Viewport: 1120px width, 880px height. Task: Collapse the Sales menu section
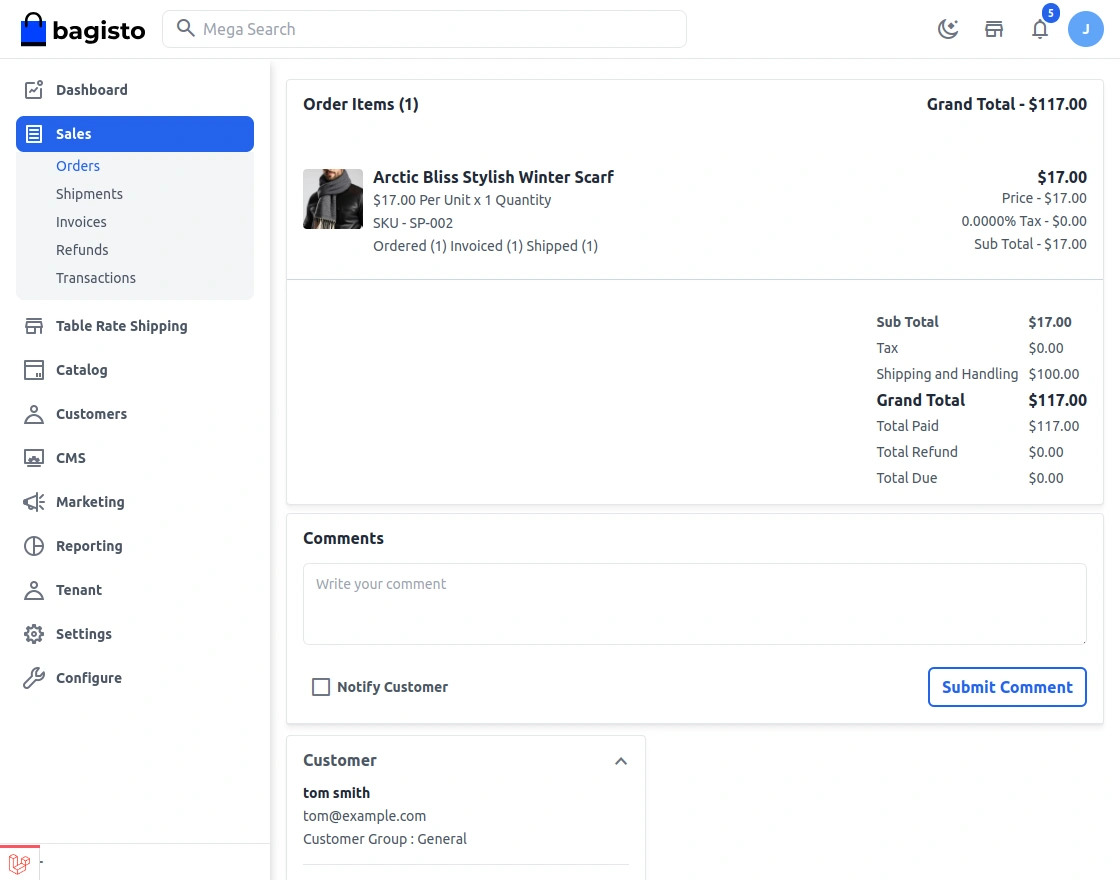coord(135,134)
